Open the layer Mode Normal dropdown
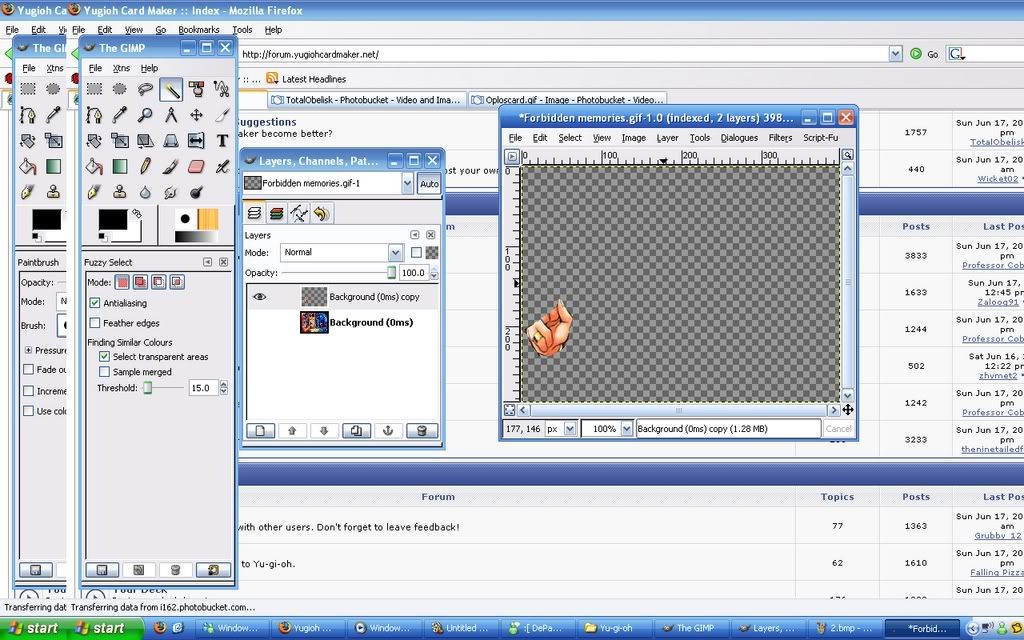The height and width of the screenshot is (640, 1024). pyautogui.click(x=395, y=252)
